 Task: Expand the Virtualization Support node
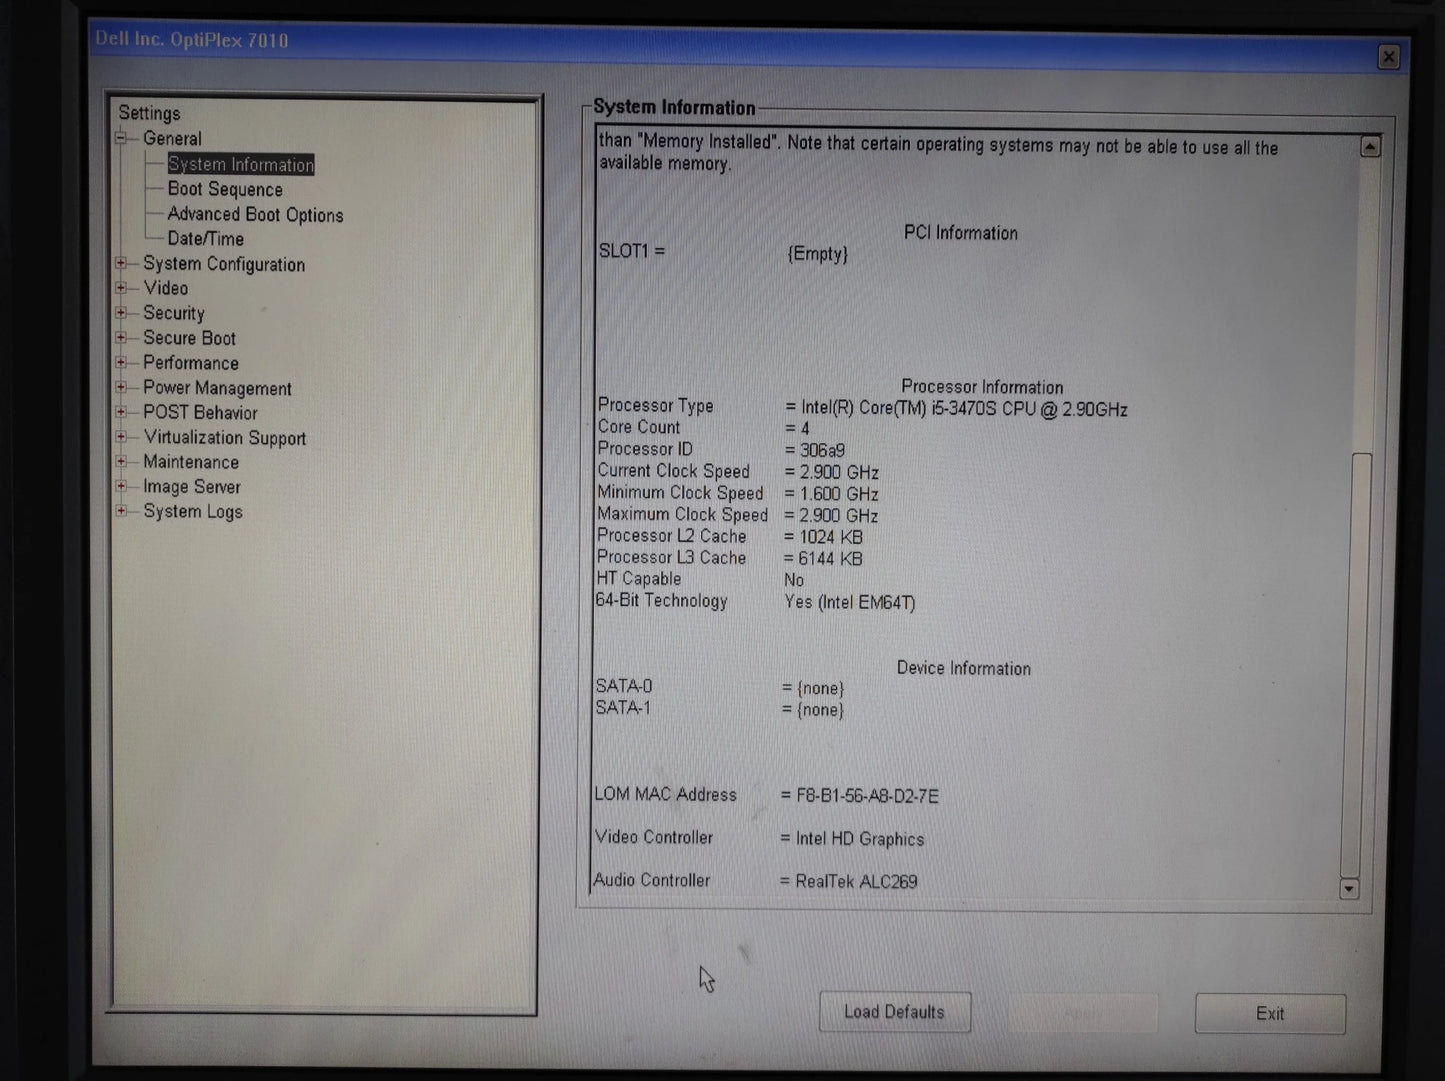(121, 437)
